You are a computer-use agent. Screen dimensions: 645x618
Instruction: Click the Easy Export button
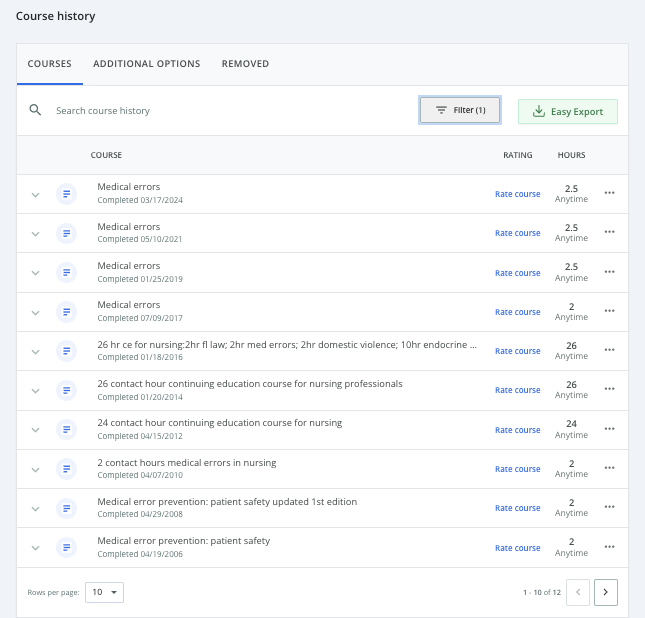point(567,111)
